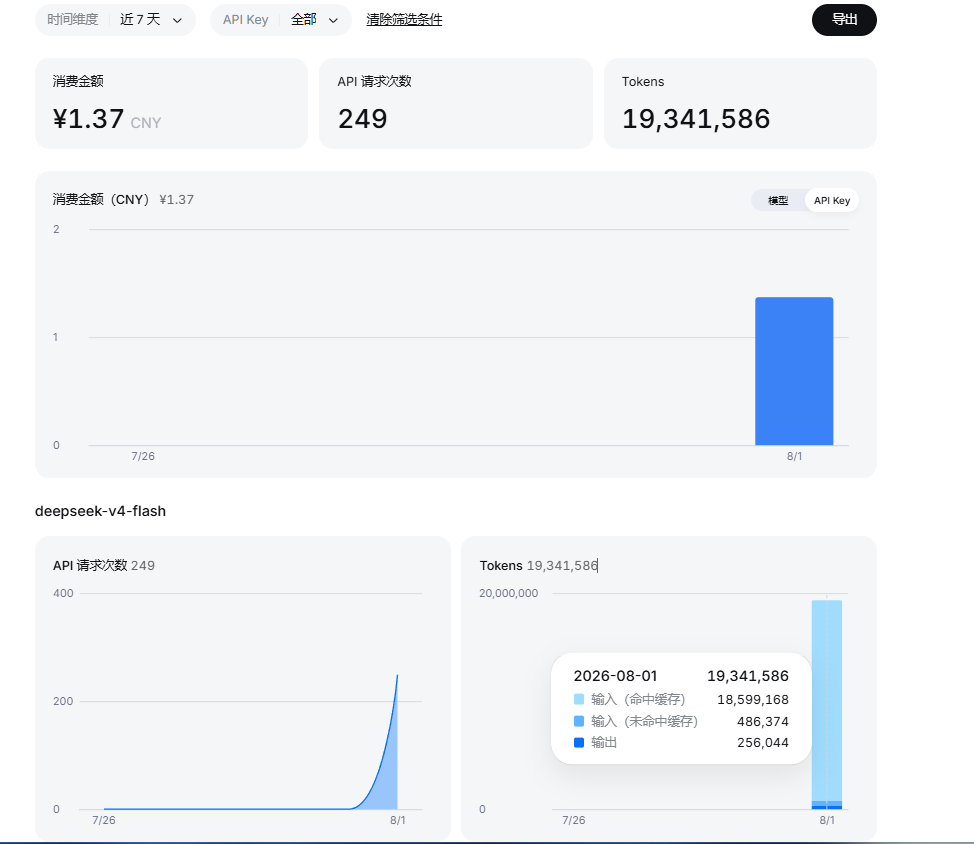Click the chevron beside 近 7 天
This screenshot has height=844, width=974.
[177, 20]
